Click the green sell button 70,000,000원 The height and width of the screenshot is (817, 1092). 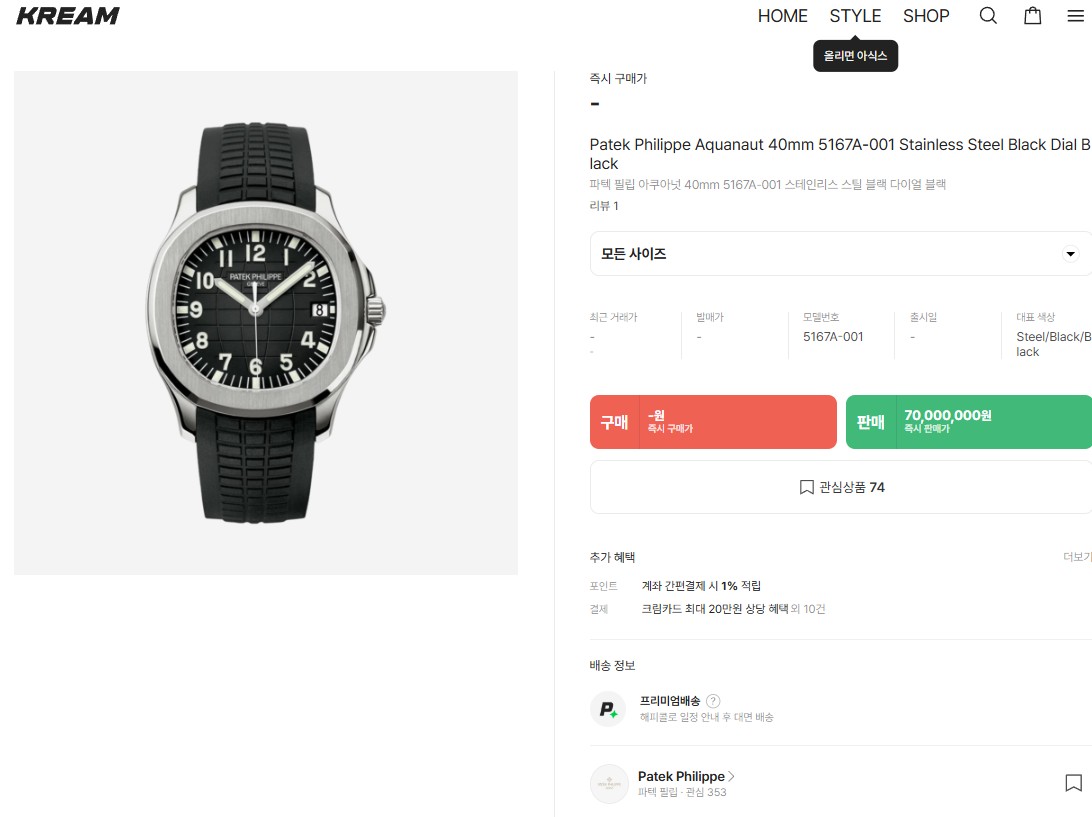968,422
